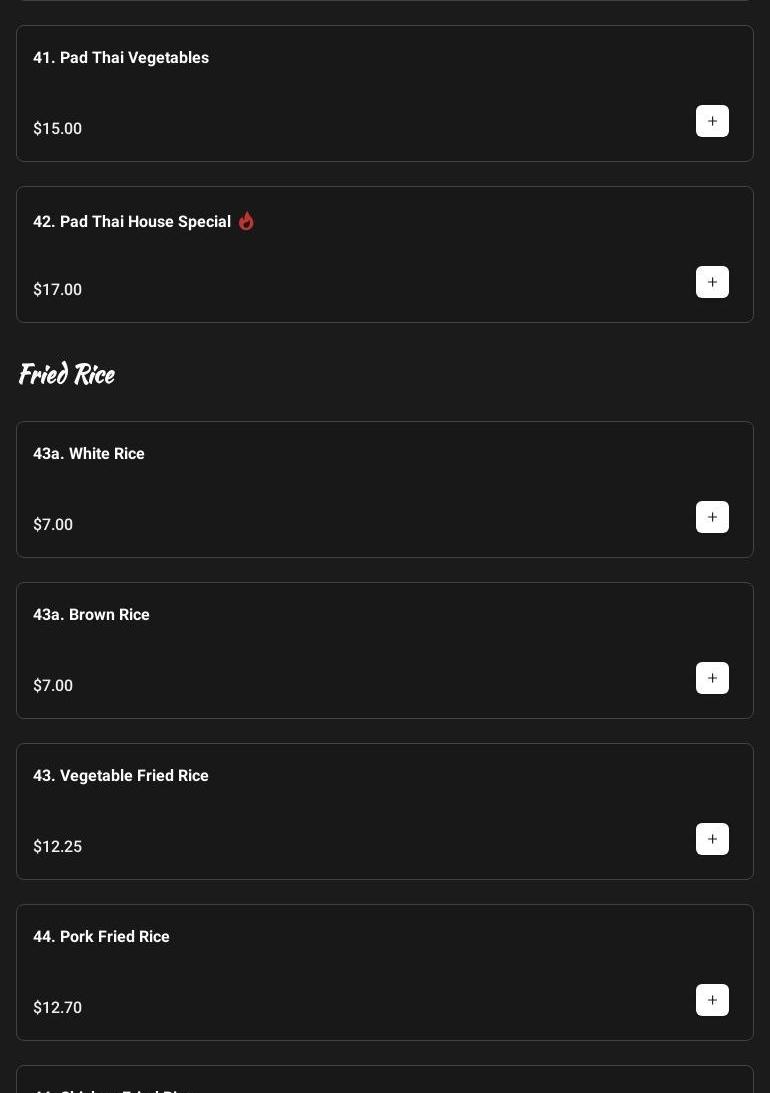Click the $7.00 price under White Rice

point(53,525)
